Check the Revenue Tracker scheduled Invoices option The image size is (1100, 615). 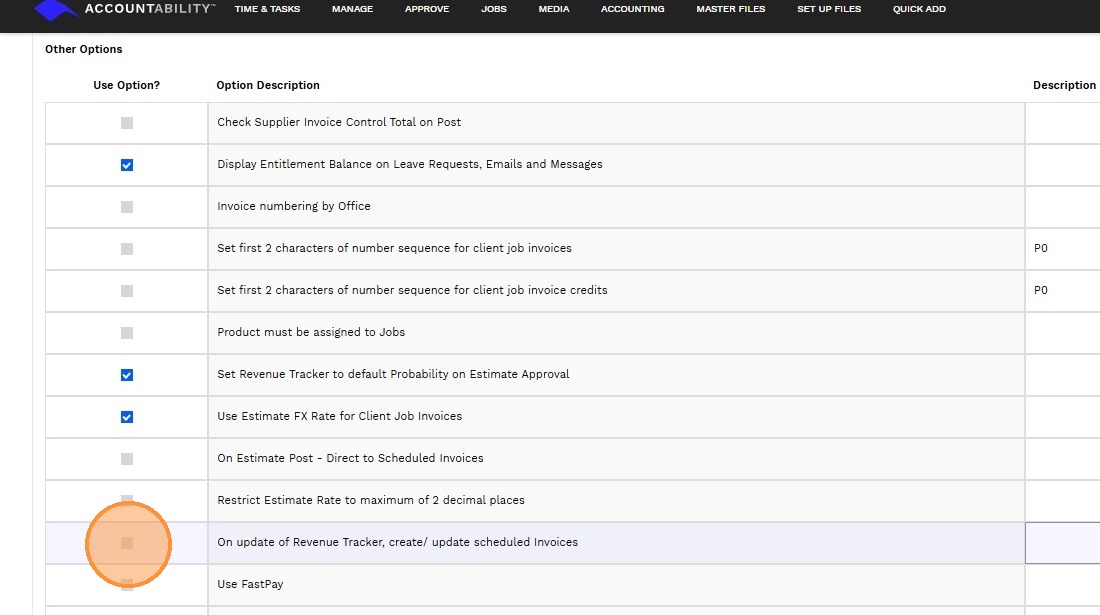pos(127,543)
